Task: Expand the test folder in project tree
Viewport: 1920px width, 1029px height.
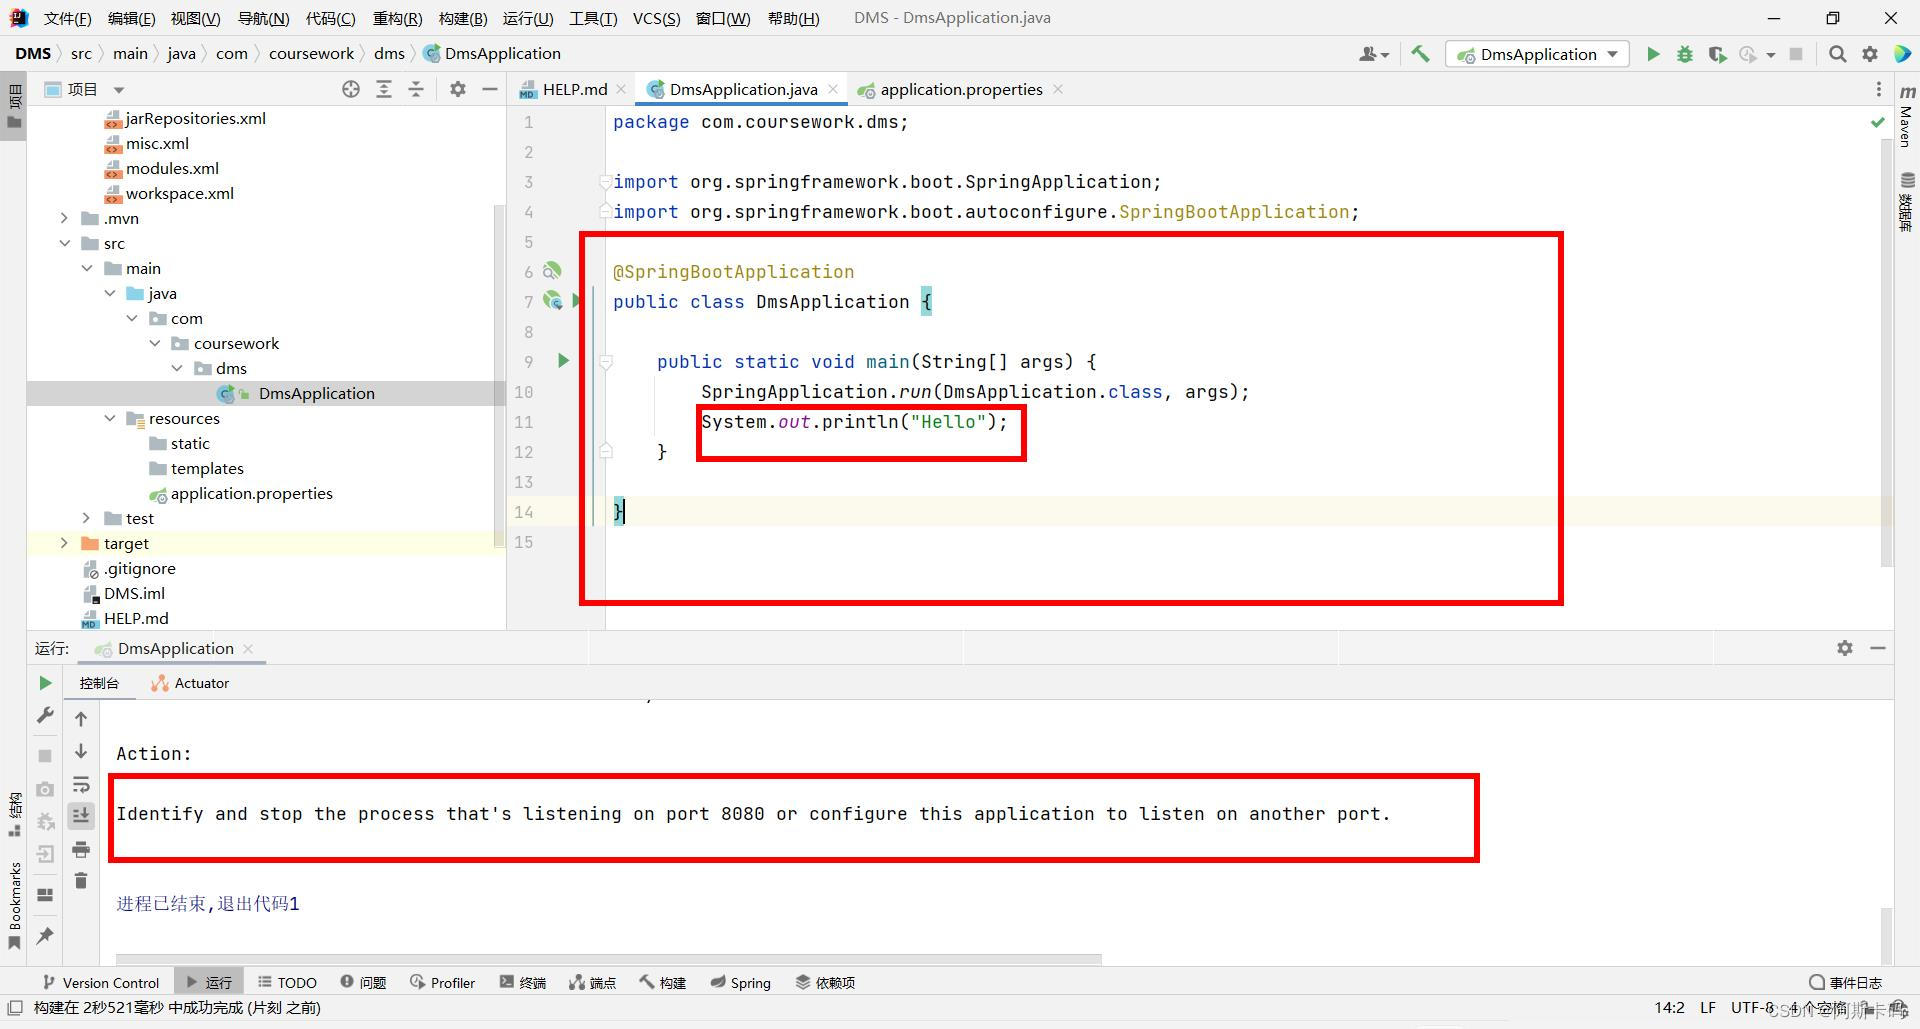Action: click(86, 518)
